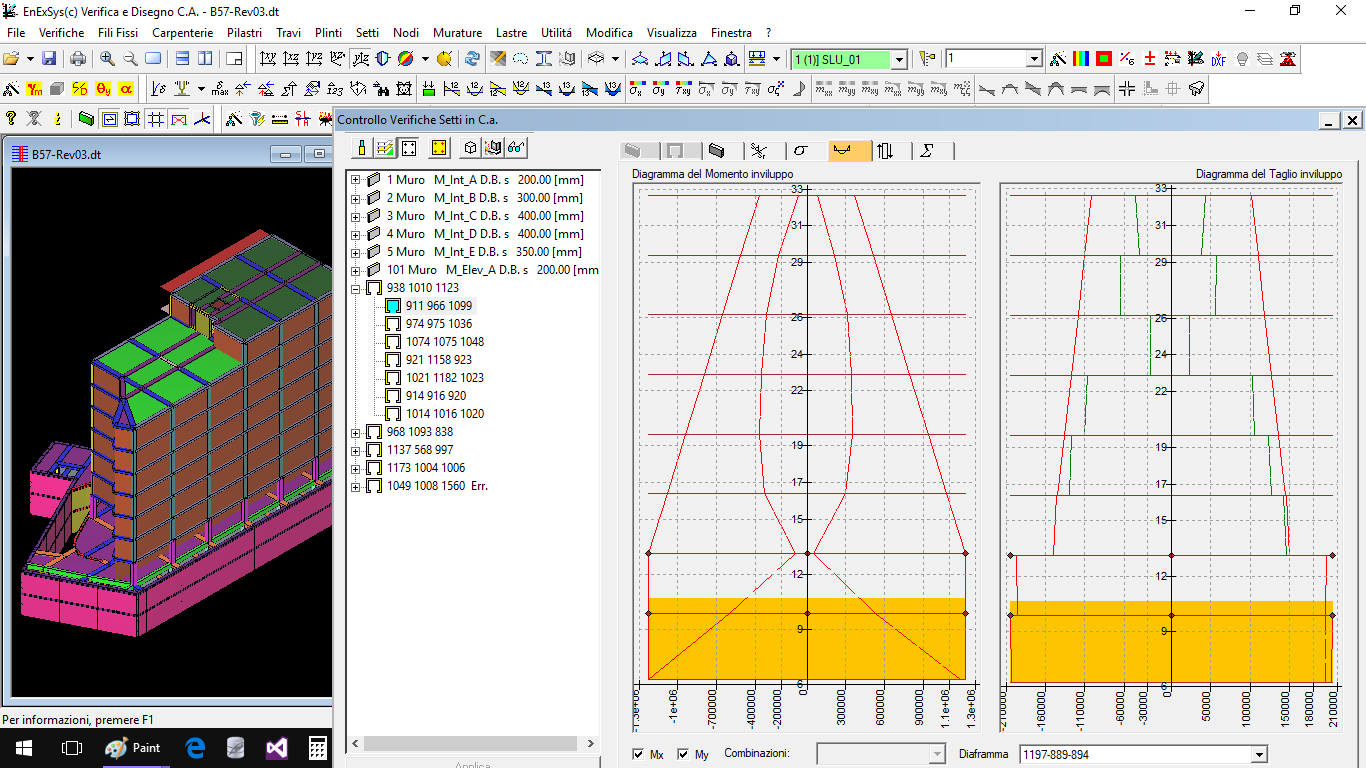Viewport: 1366px width, 768px height.
Task: Select tree item 1021 1182 1023
Action: (445, 378)
